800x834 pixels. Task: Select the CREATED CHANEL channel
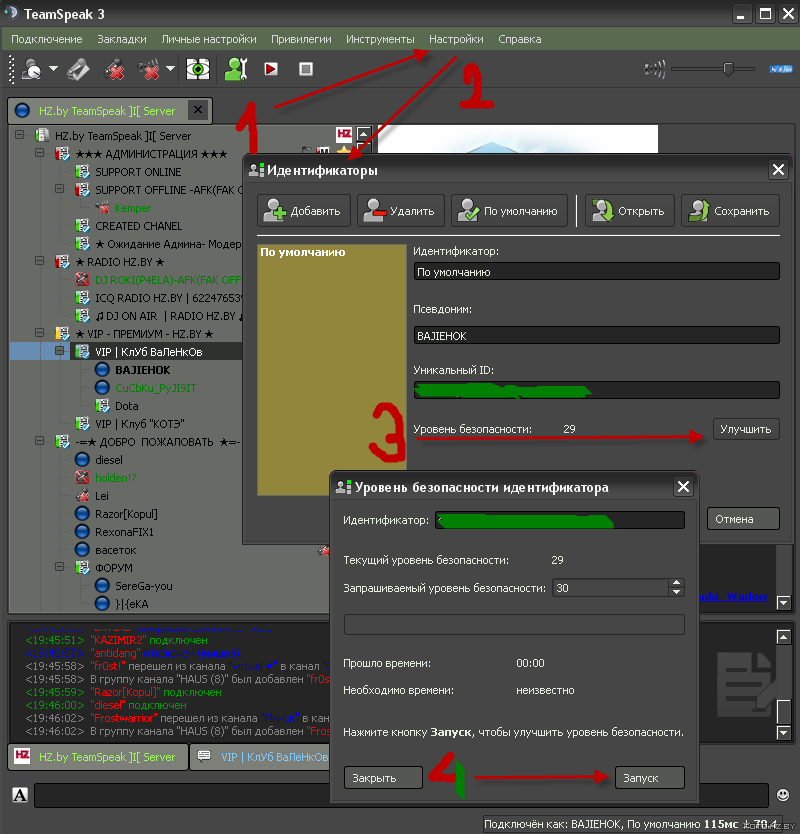(x=138, y=226)
